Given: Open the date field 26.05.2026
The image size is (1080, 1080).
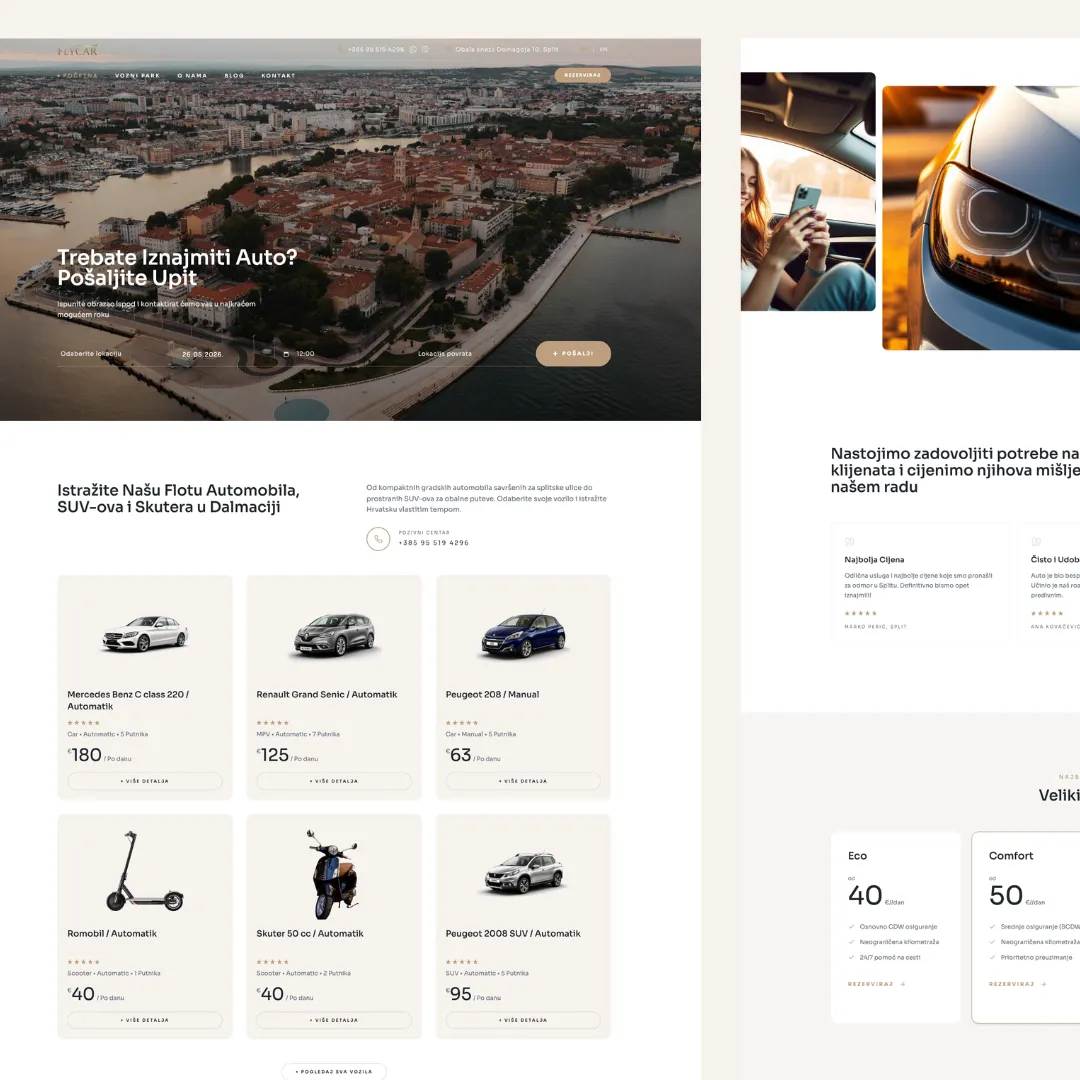Looking at the screenshot, I should 202,354.
